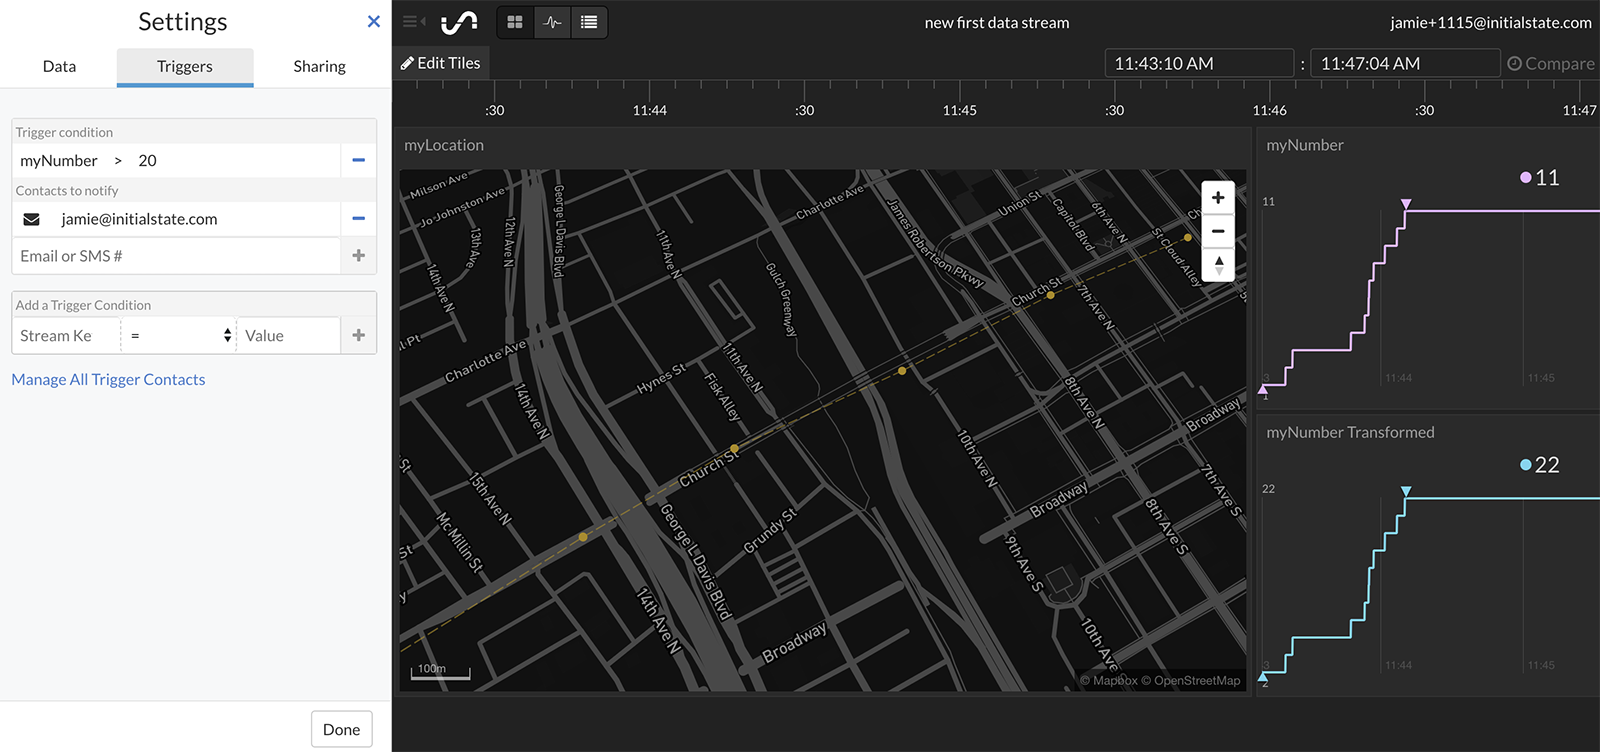
Task: Zoom out on the map
Action: (1218, 231)
